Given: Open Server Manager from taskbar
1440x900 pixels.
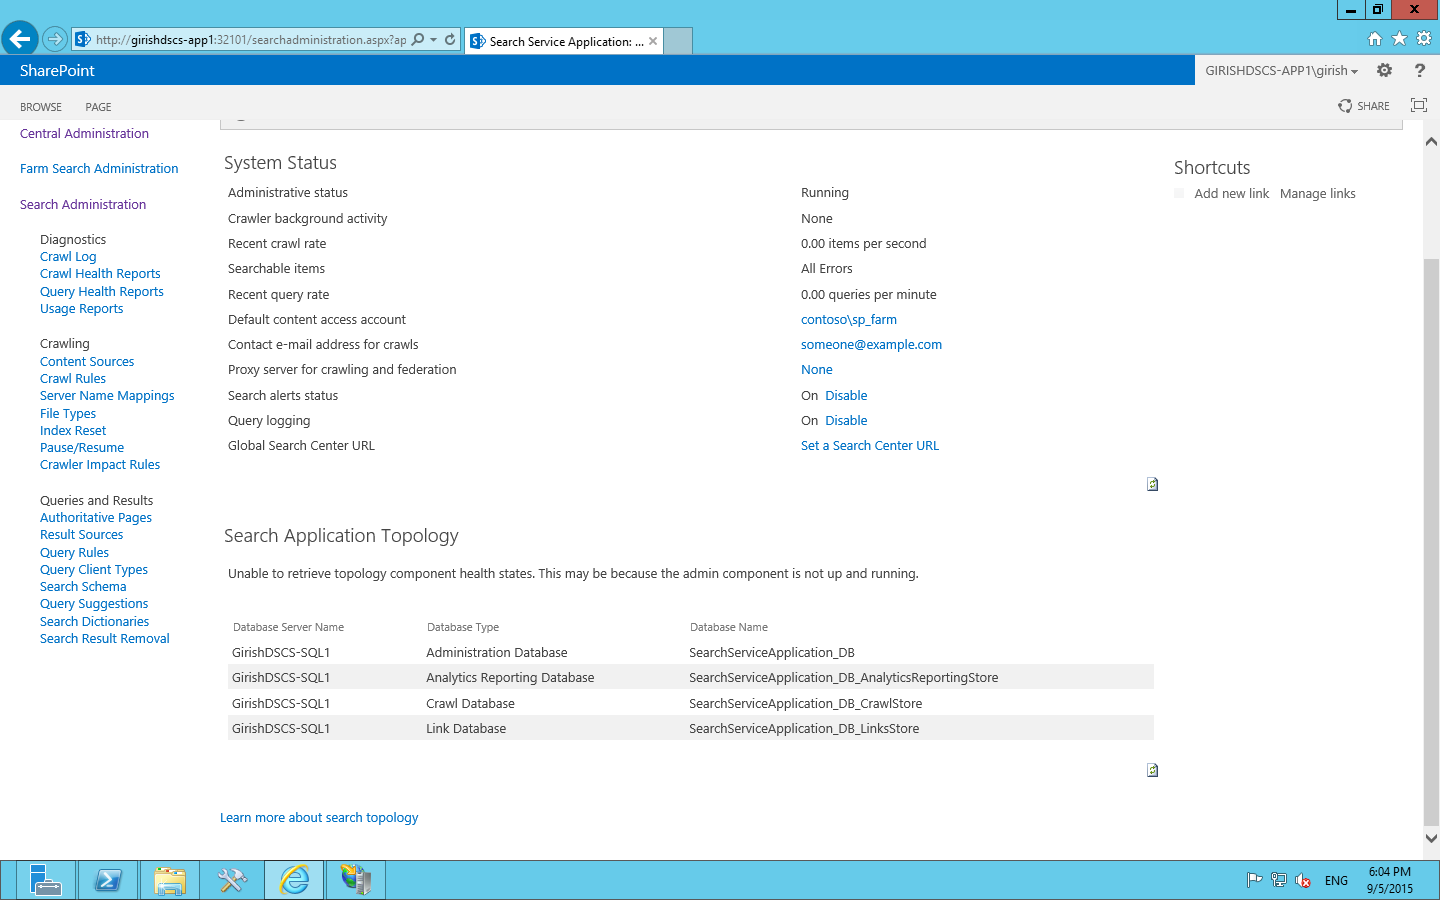Looking at the screenshot, I should point(46,880).
